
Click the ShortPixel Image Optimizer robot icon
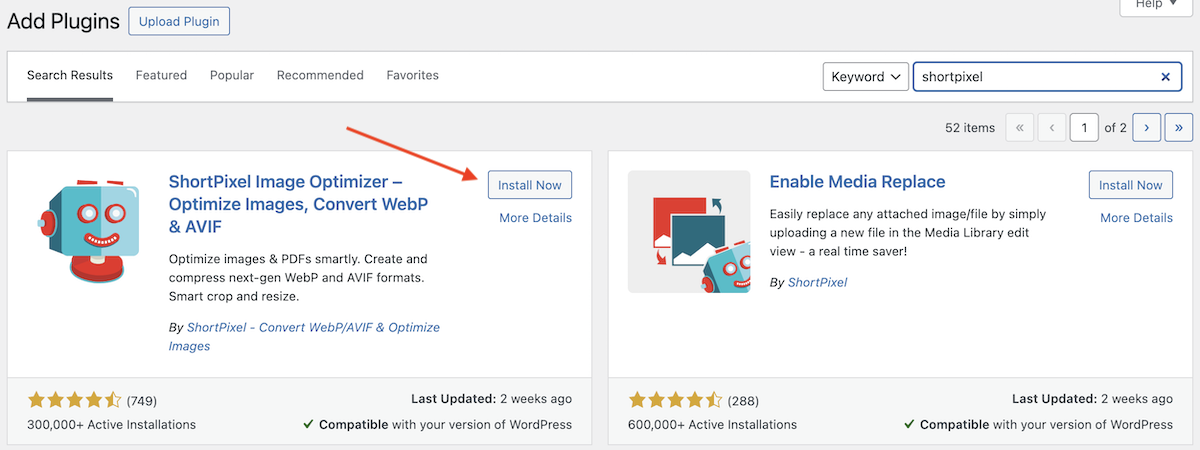[87, 232]
